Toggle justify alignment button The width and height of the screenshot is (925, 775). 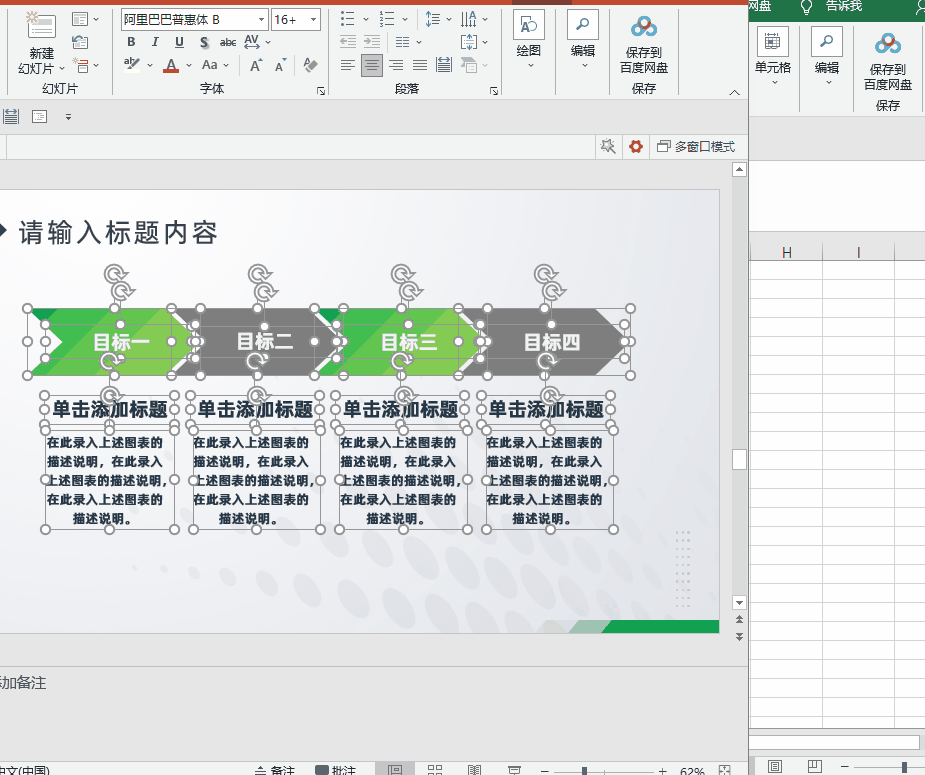[420, 65]
